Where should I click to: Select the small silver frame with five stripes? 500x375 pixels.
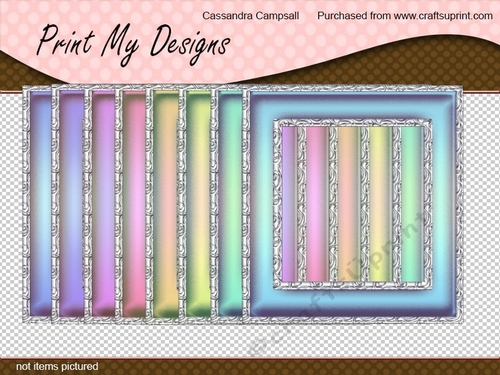pos(352,204)
